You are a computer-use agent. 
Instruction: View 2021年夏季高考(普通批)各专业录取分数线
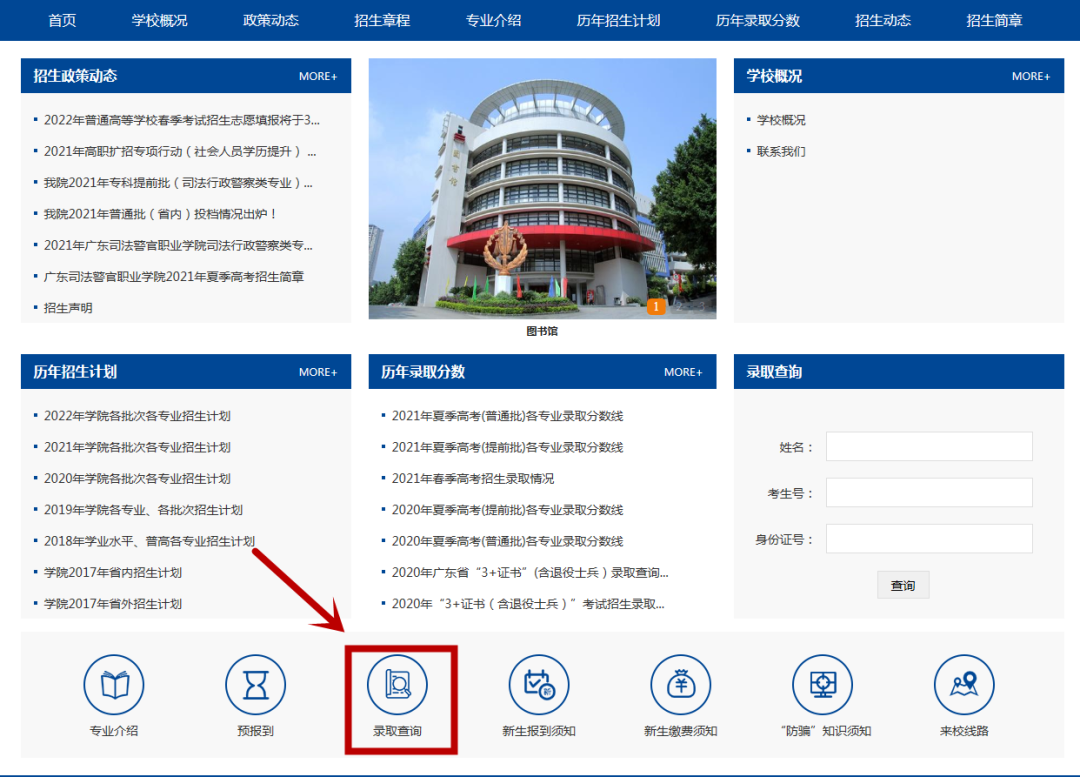tap(505, 416)
